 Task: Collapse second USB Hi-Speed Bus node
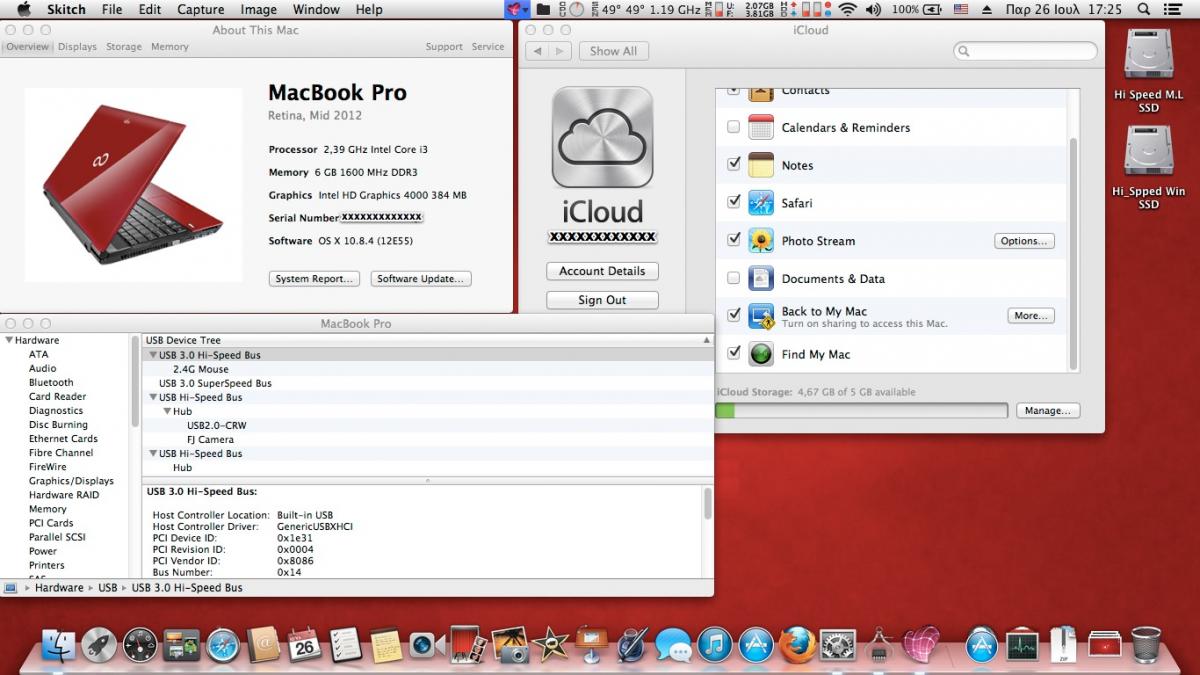(x=153, y=453)
